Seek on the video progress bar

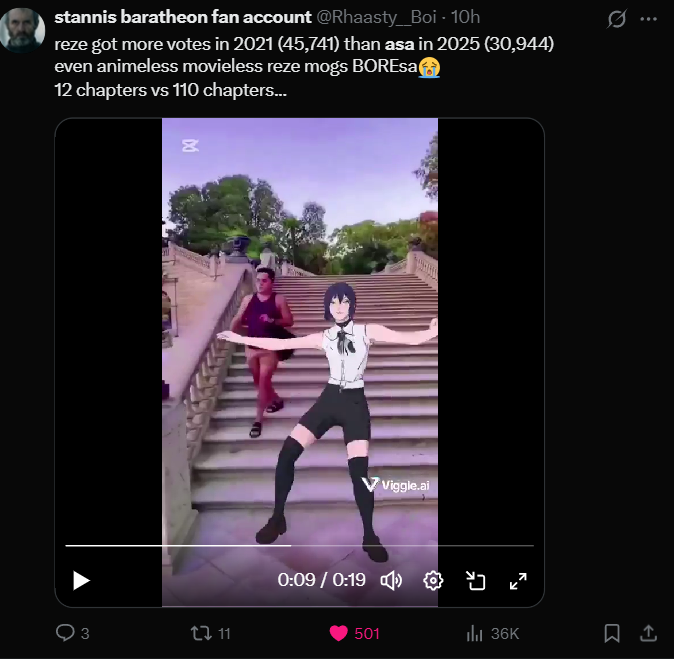point(300,545)
